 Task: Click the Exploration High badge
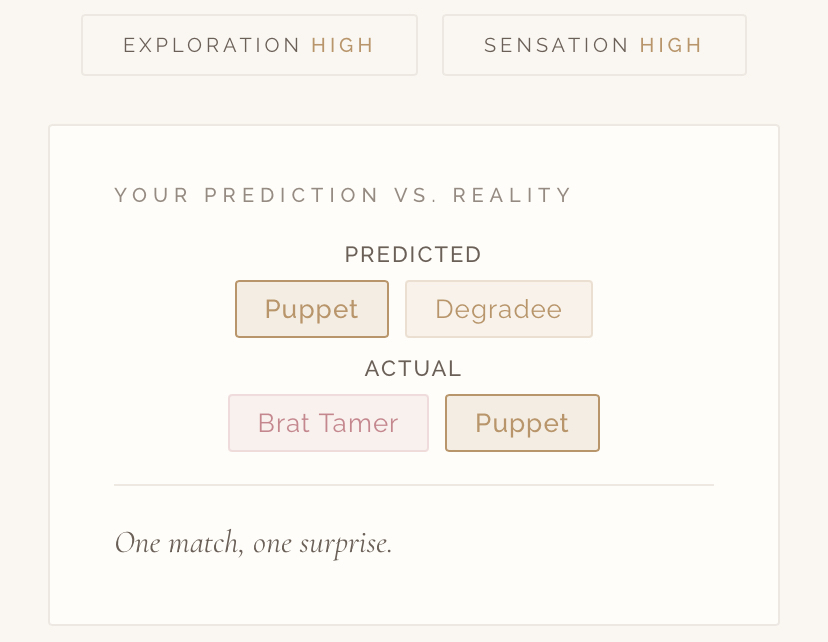point(249,45)
